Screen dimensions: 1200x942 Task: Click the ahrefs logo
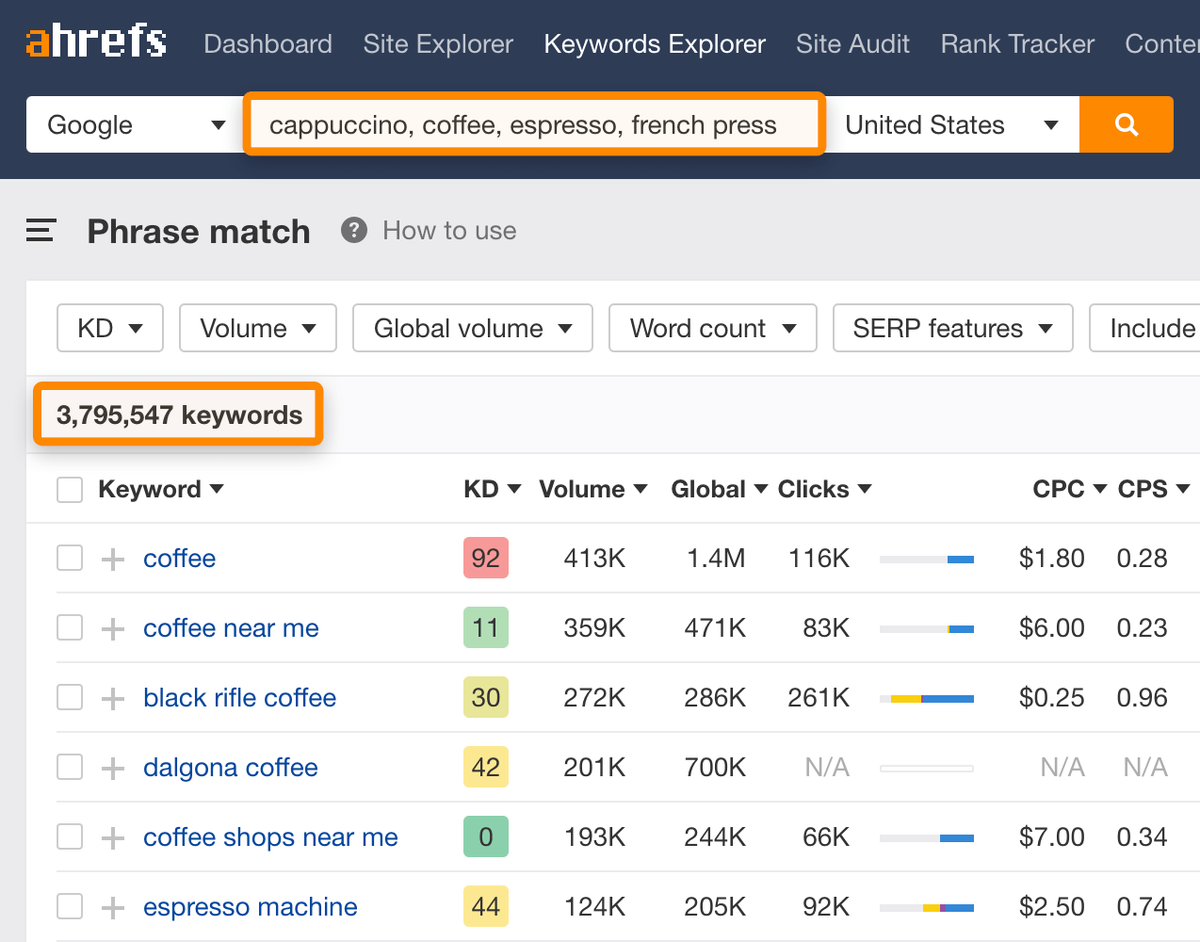(x=96, y=43)
